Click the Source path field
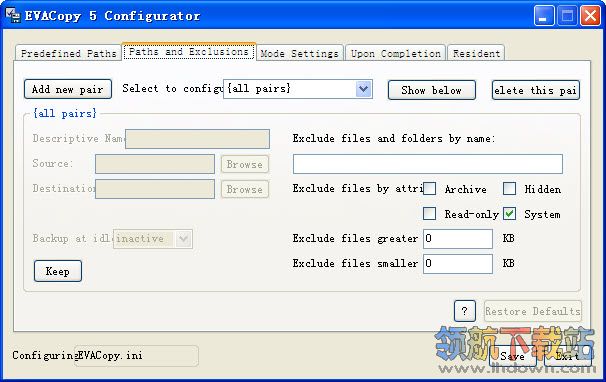The width and height of the screenshot is (606, 382). pyautogui.click(x=155, y=164)
